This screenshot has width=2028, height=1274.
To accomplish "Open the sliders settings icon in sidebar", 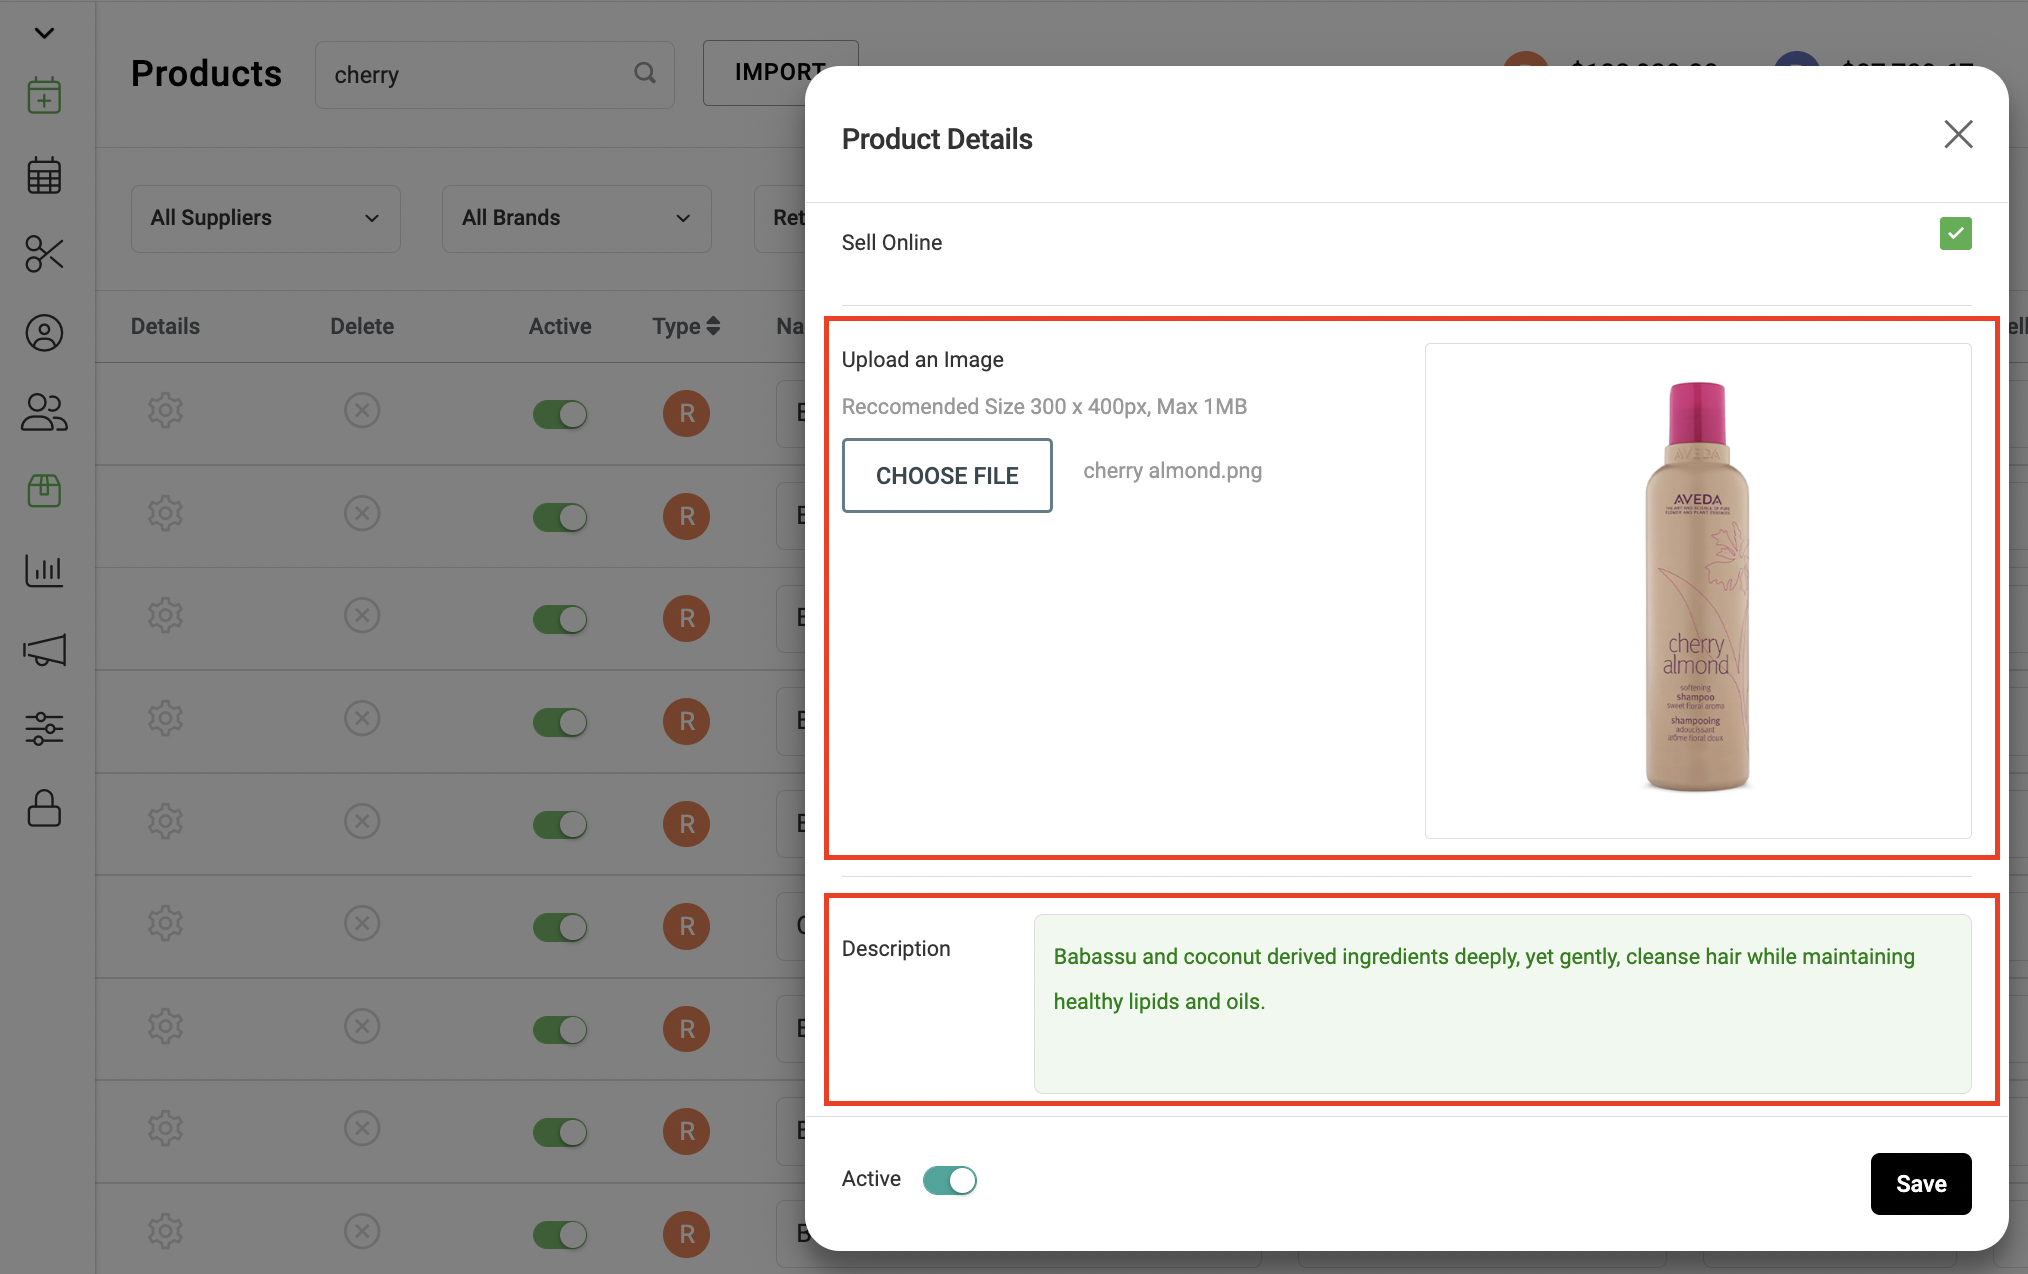I will coord(44,728).
